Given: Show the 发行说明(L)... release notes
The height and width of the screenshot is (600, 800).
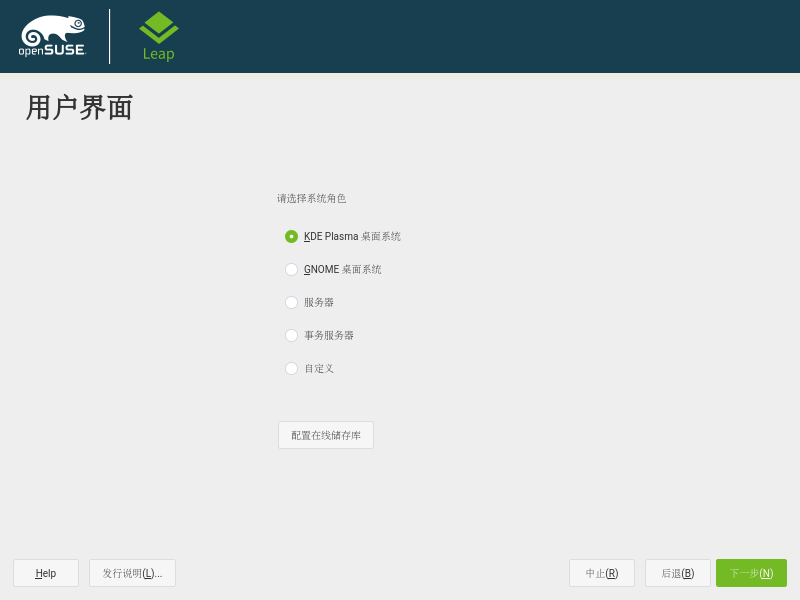Looking at the screenshot, I should point(132,573).
